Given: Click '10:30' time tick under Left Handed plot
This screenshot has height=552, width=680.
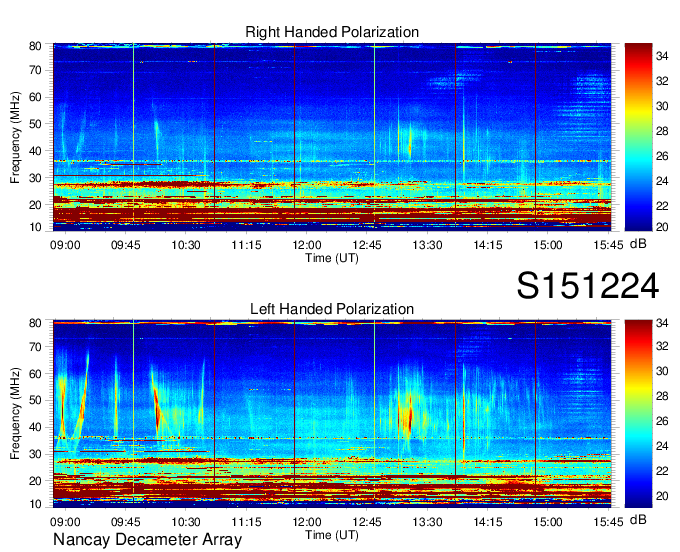Looking at the screenshot, I should tap(186, 522).
